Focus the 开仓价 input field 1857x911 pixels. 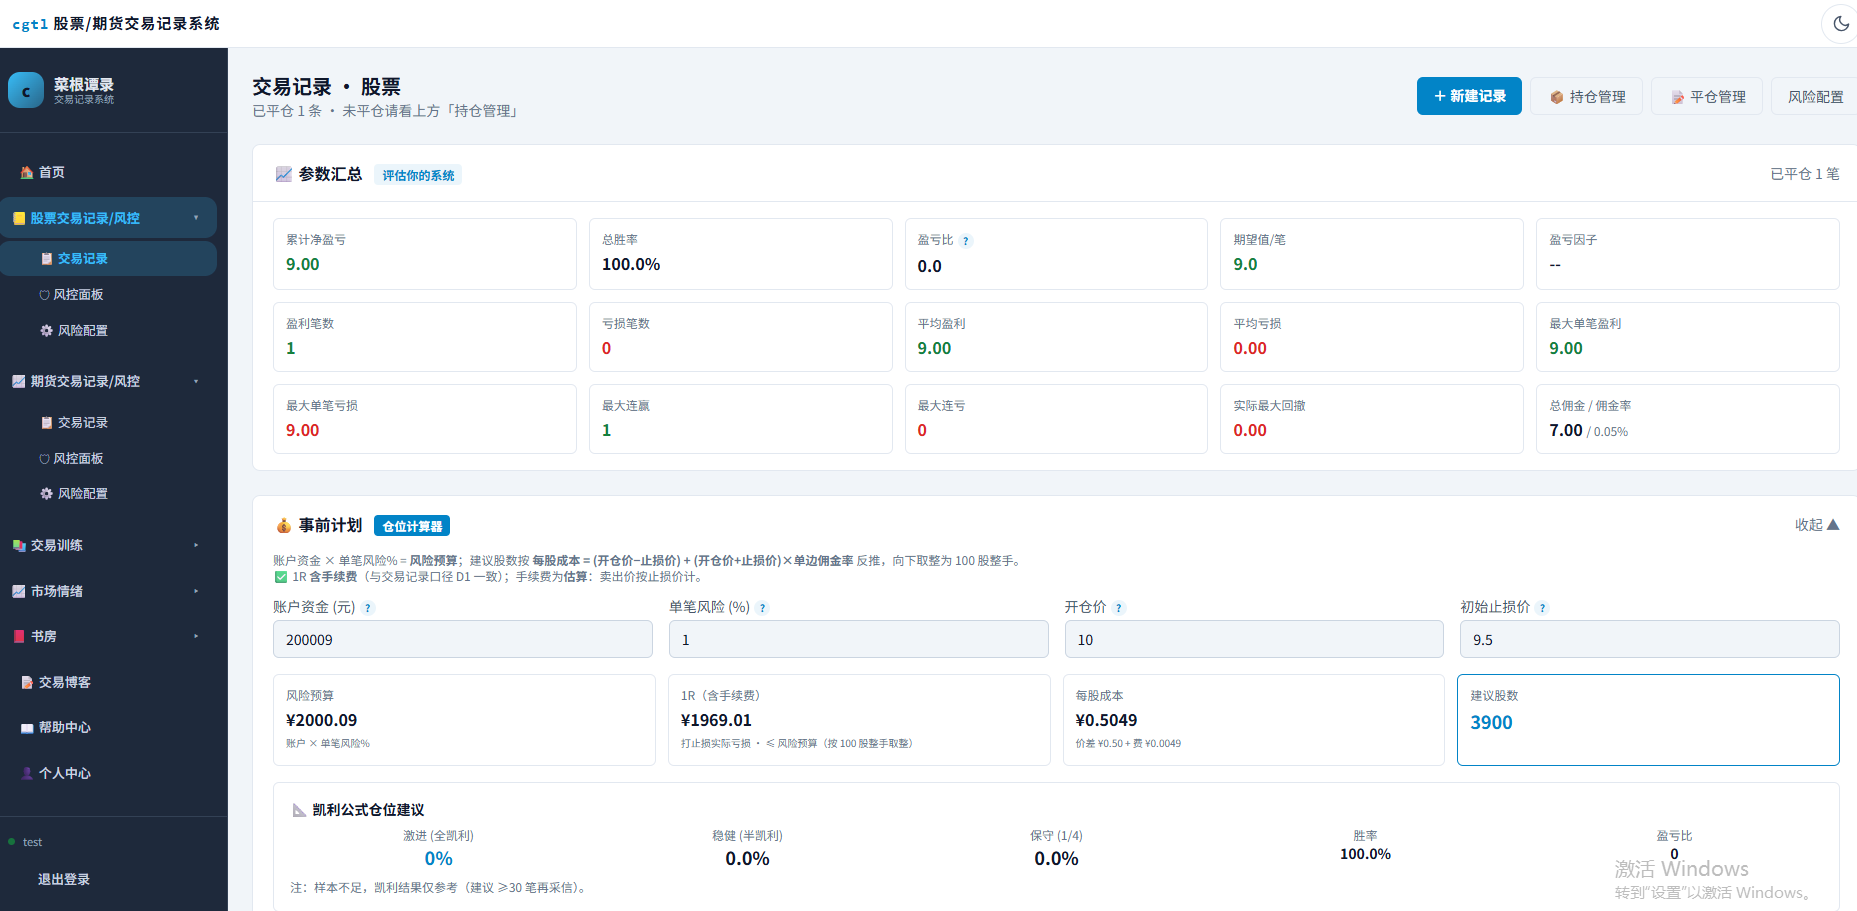(x=1254, y=639)
